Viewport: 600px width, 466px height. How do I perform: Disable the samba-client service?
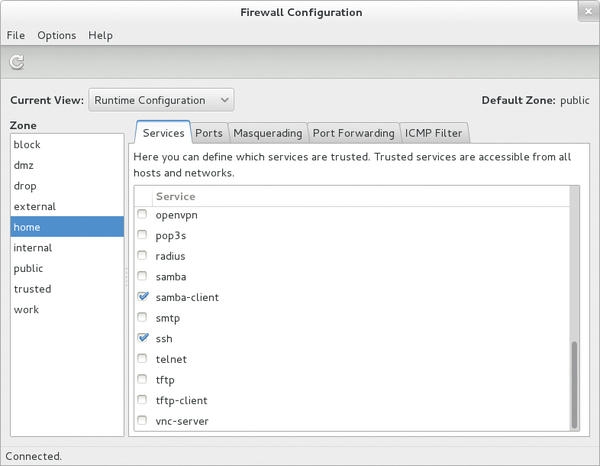click(143, 297)
